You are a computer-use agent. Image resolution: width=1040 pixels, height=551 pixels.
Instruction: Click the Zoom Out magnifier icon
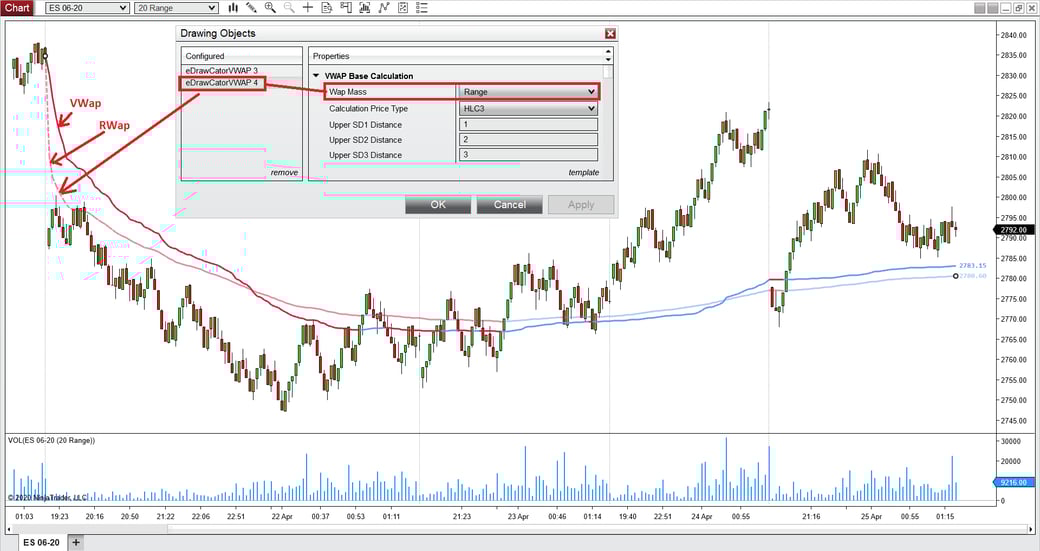pyautogui.click(x=289, y=8)
